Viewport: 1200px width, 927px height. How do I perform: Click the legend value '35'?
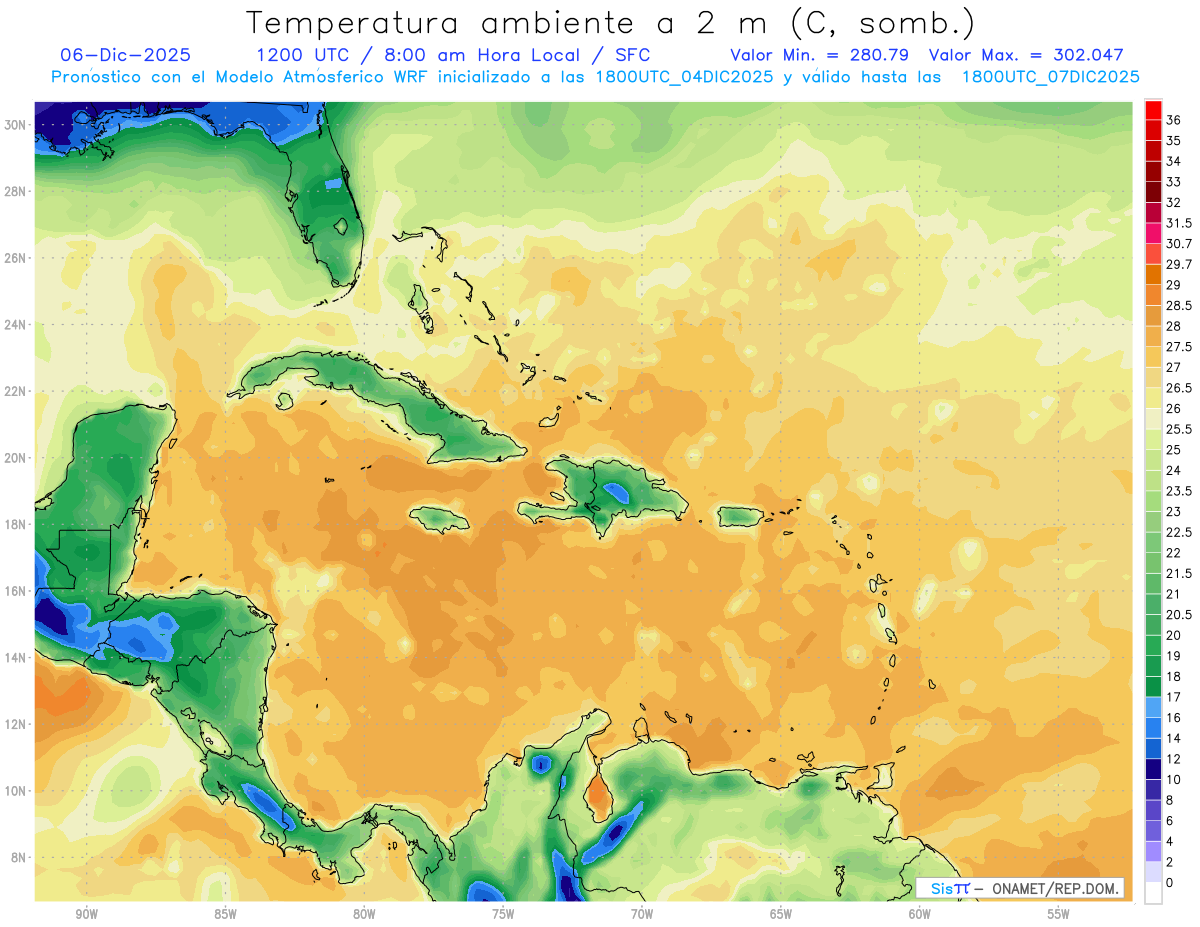click(1174, 141)
